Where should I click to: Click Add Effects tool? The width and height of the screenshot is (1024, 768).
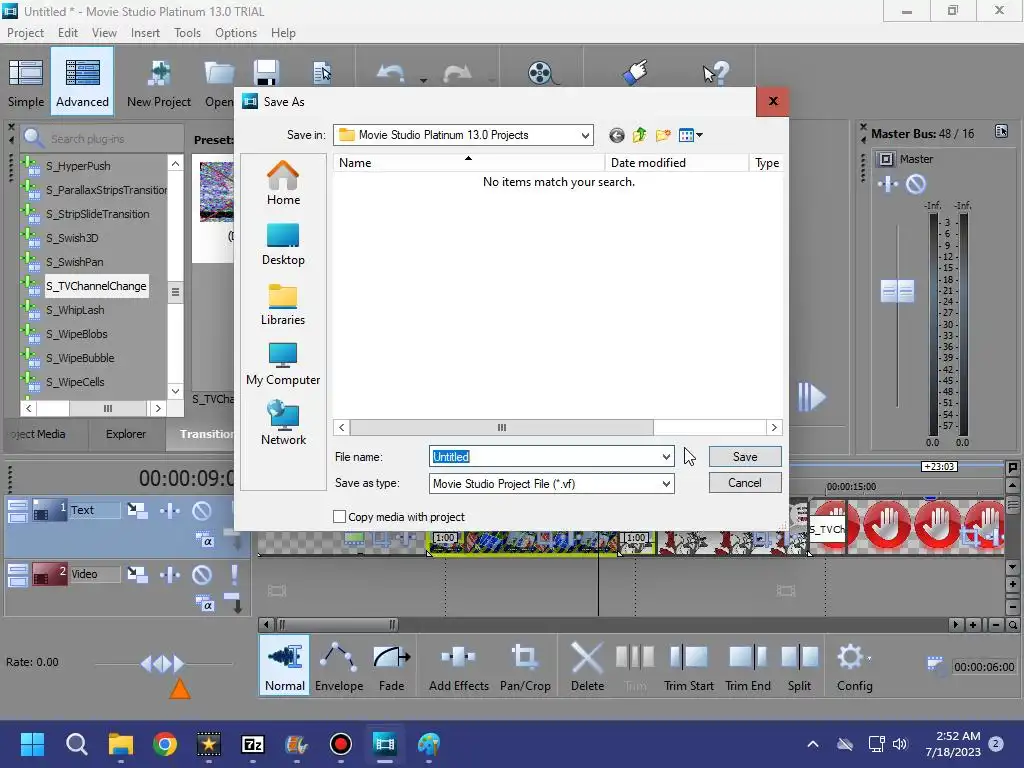click(458, 667)
